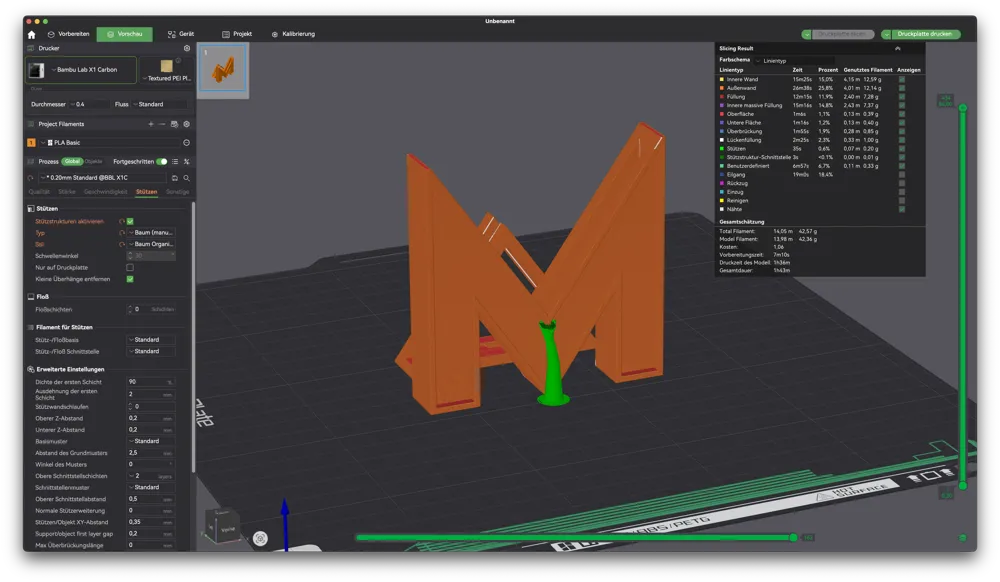Uncheck Kleine Überhänge entfernen checkbox
The height and width of the screenshot is (582, 1000).
(130, 279)
